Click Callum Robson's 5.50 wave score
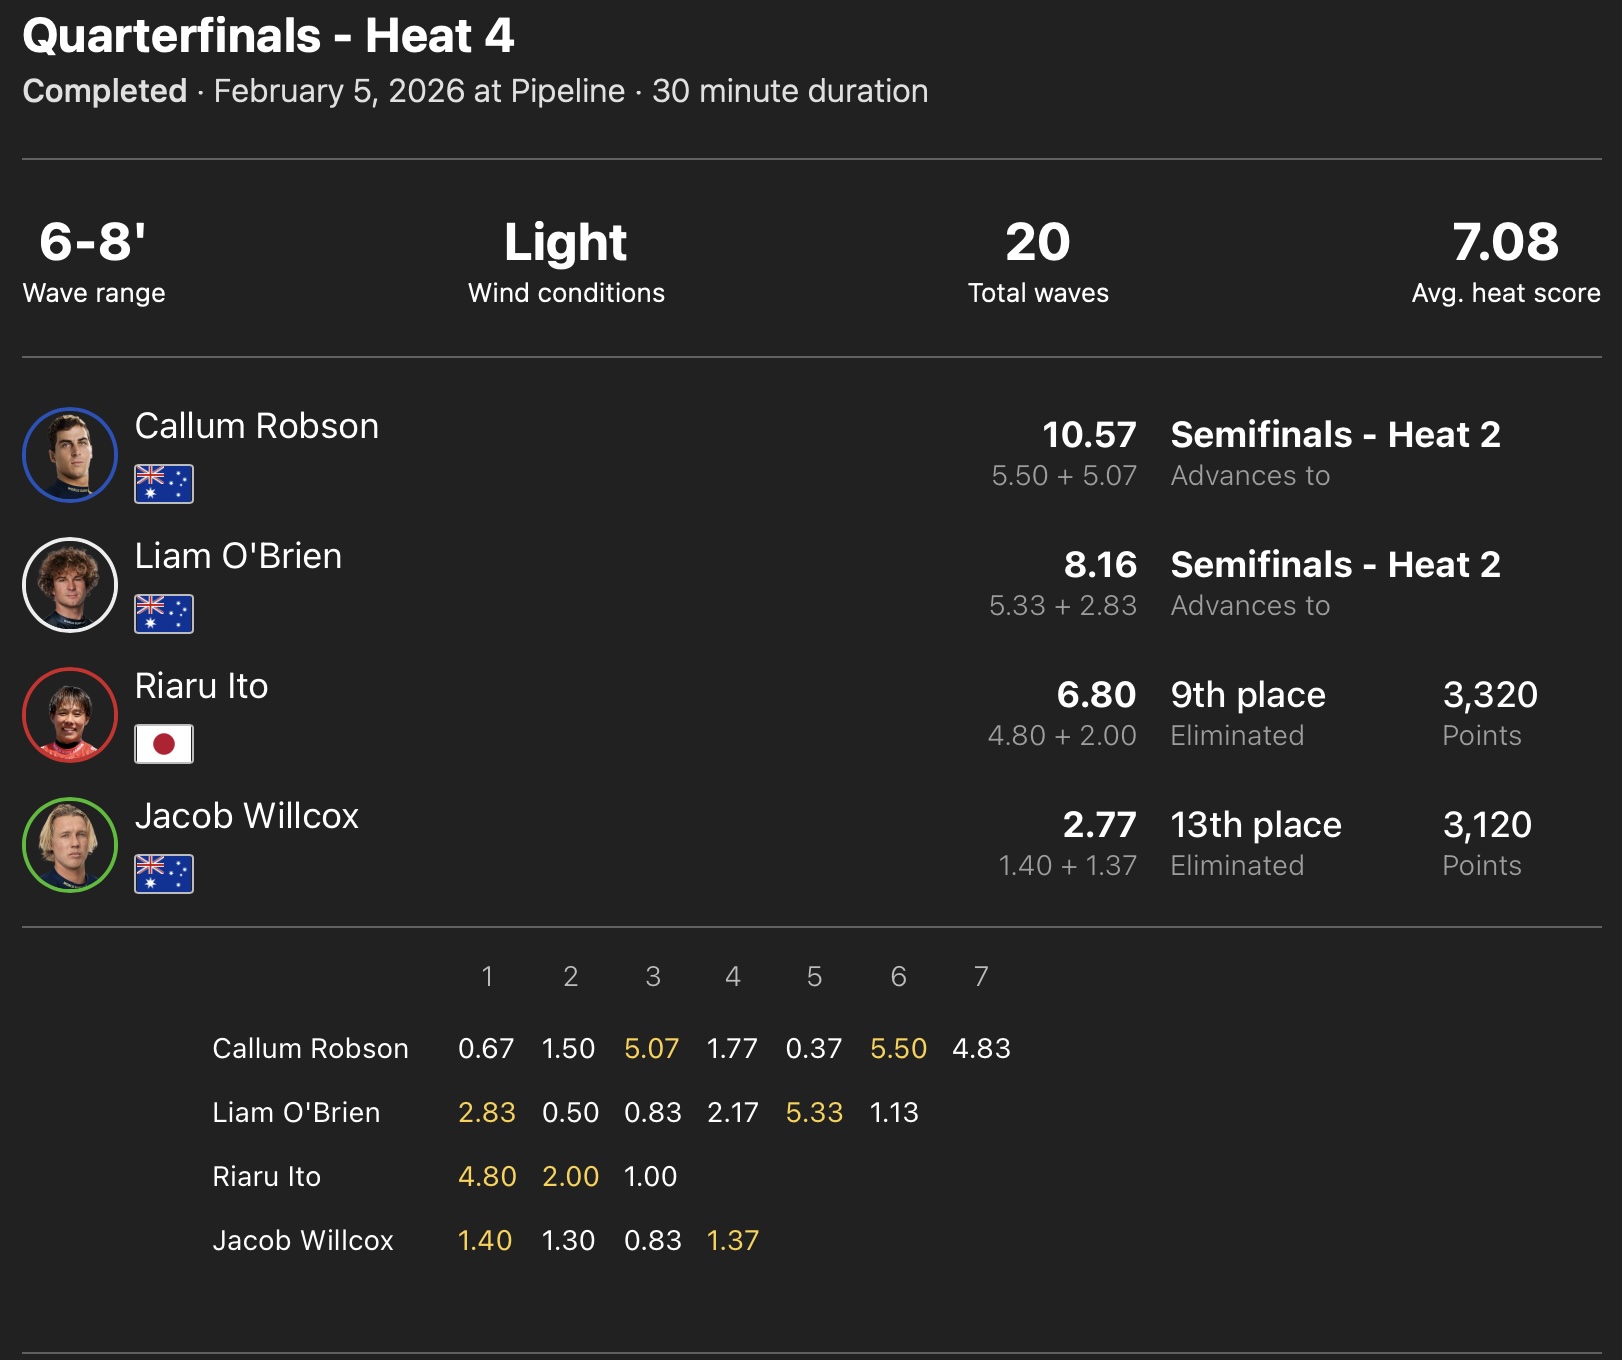Image resolution: width=1622 pixels, height=1360 pixels. (x=898, y=1049)
